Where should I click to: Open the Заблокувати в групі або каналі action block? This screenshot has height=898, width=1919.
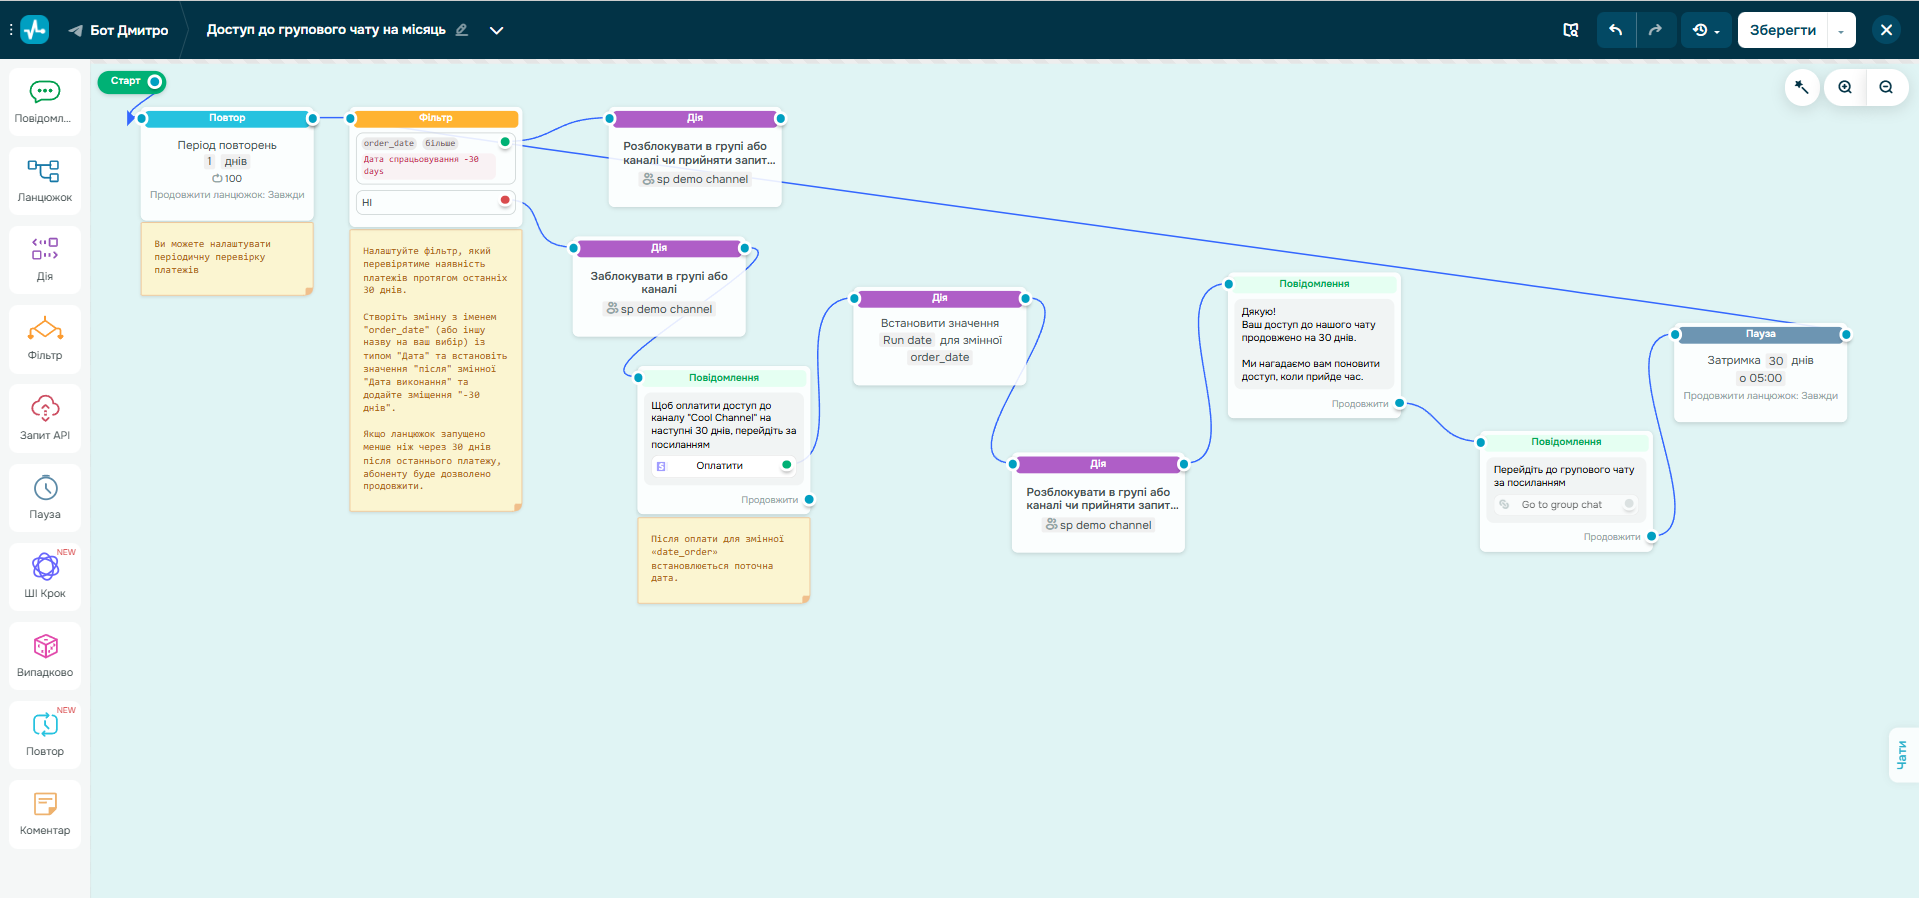pos(659,287)
